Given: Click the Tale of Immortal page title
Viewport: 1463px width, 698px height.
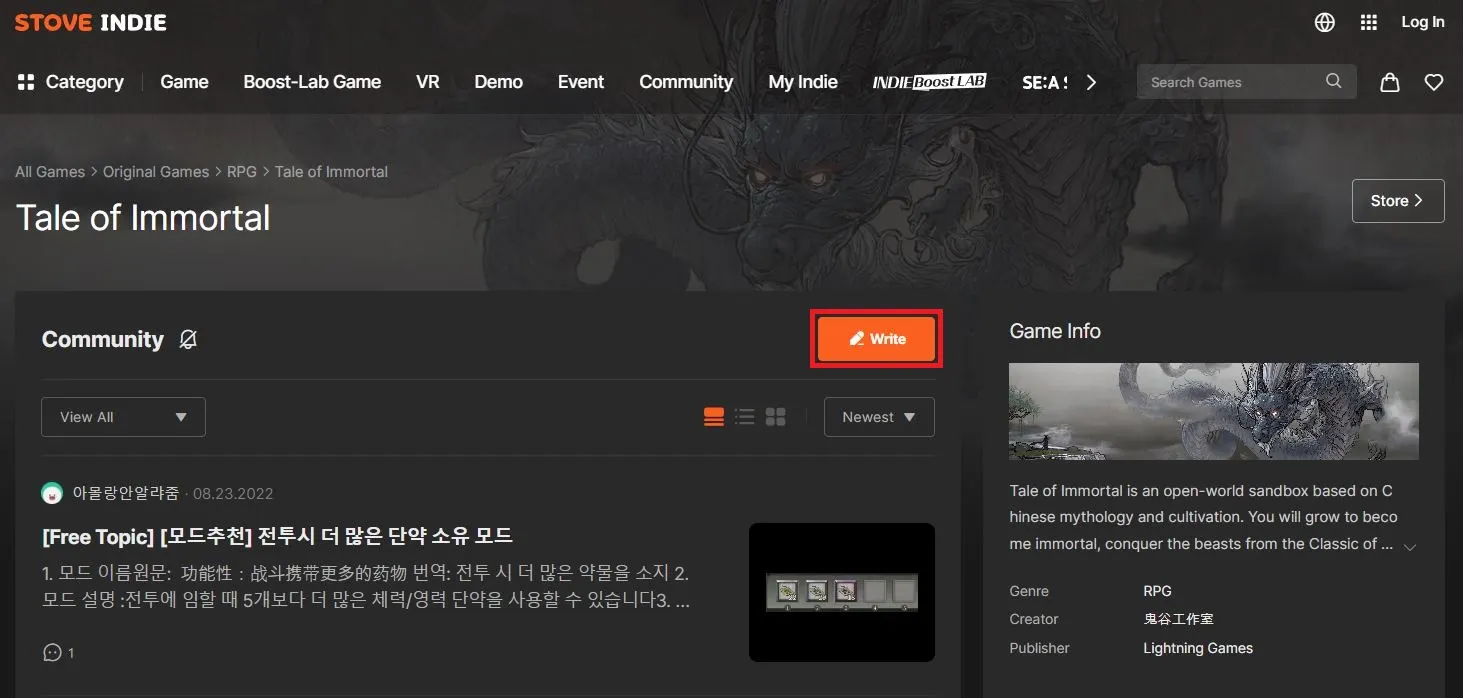Looking at the screenshot, I should click(x=143, y=218).
